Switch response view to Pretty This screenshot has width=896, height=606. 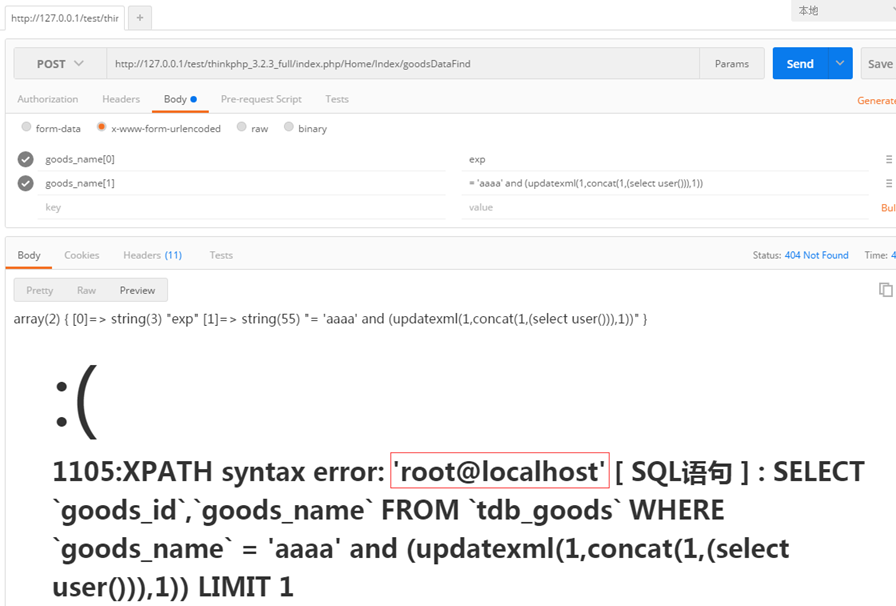[x=39, y=290]
